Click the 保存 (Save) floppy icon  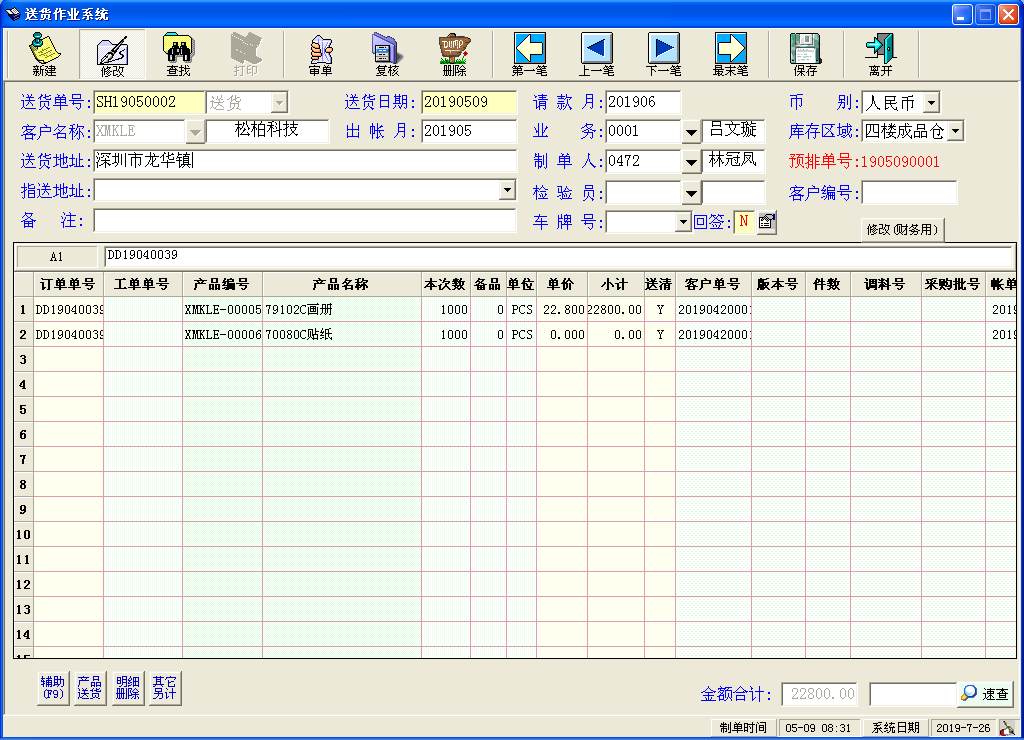point(805,54)
